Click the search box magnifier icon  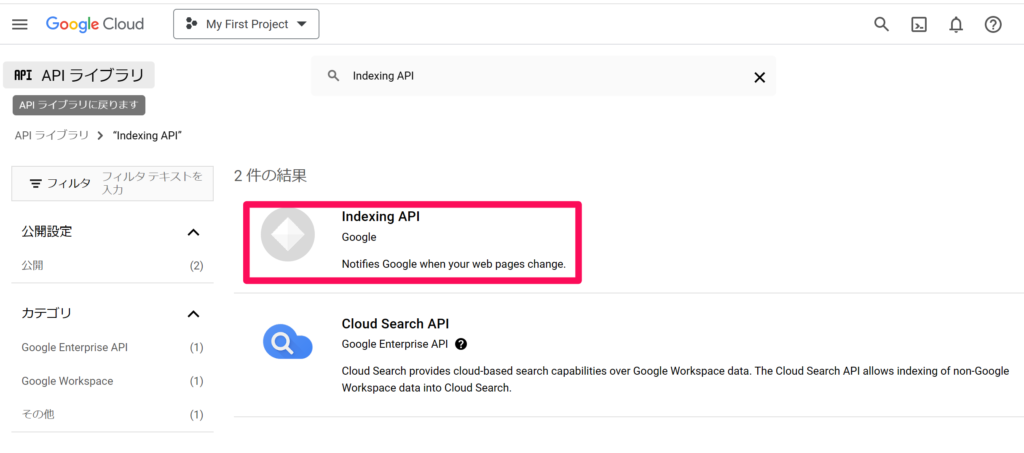[333, 76]
